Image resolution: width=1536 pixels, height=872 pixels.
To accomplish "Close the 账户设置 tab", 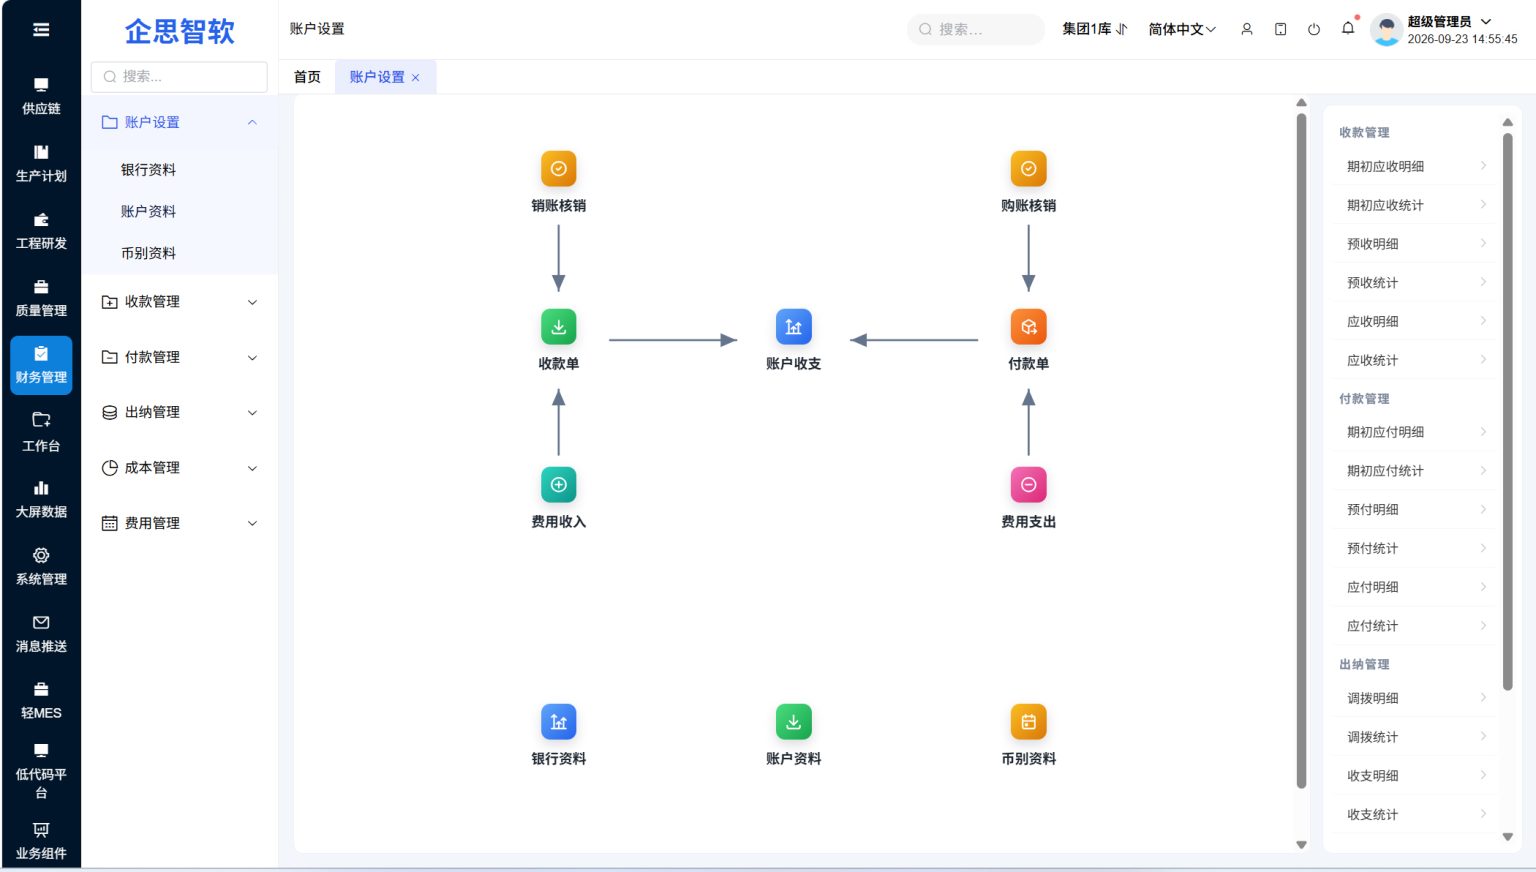I will coord(416,78).
